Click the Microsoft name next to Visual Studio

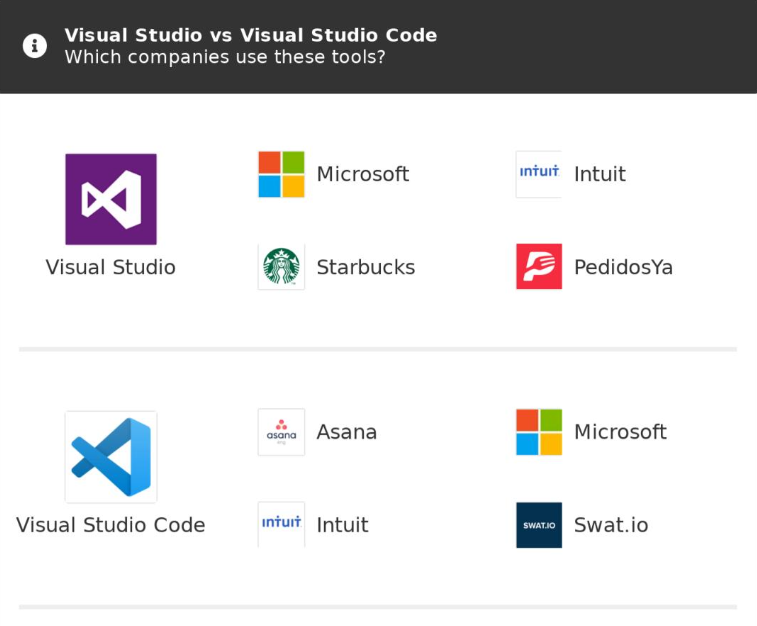click(x=363, y=174)
